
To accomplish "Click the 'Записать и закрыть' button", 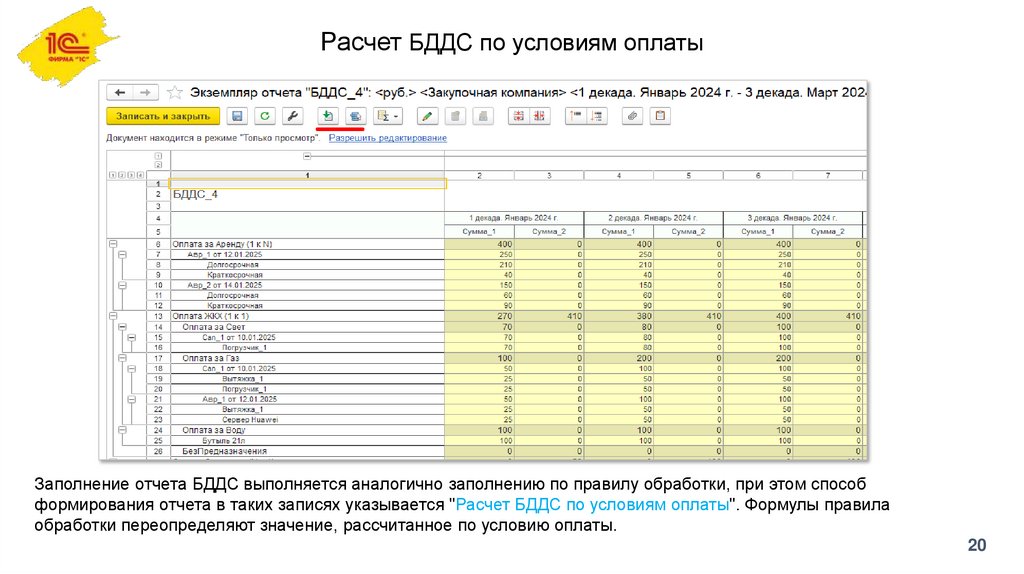I will click(x=163, y=116).
